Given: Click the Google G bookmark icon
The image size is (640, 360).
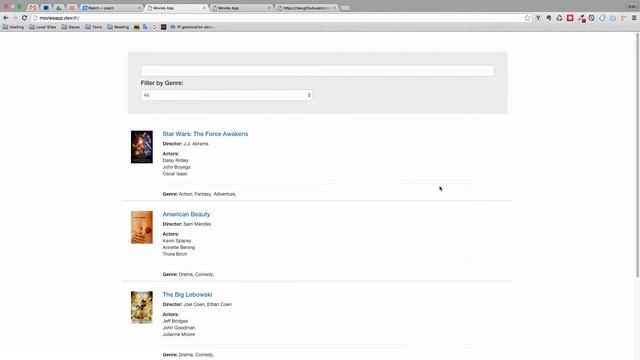Looking at the screenshot, I should [154, 27].
